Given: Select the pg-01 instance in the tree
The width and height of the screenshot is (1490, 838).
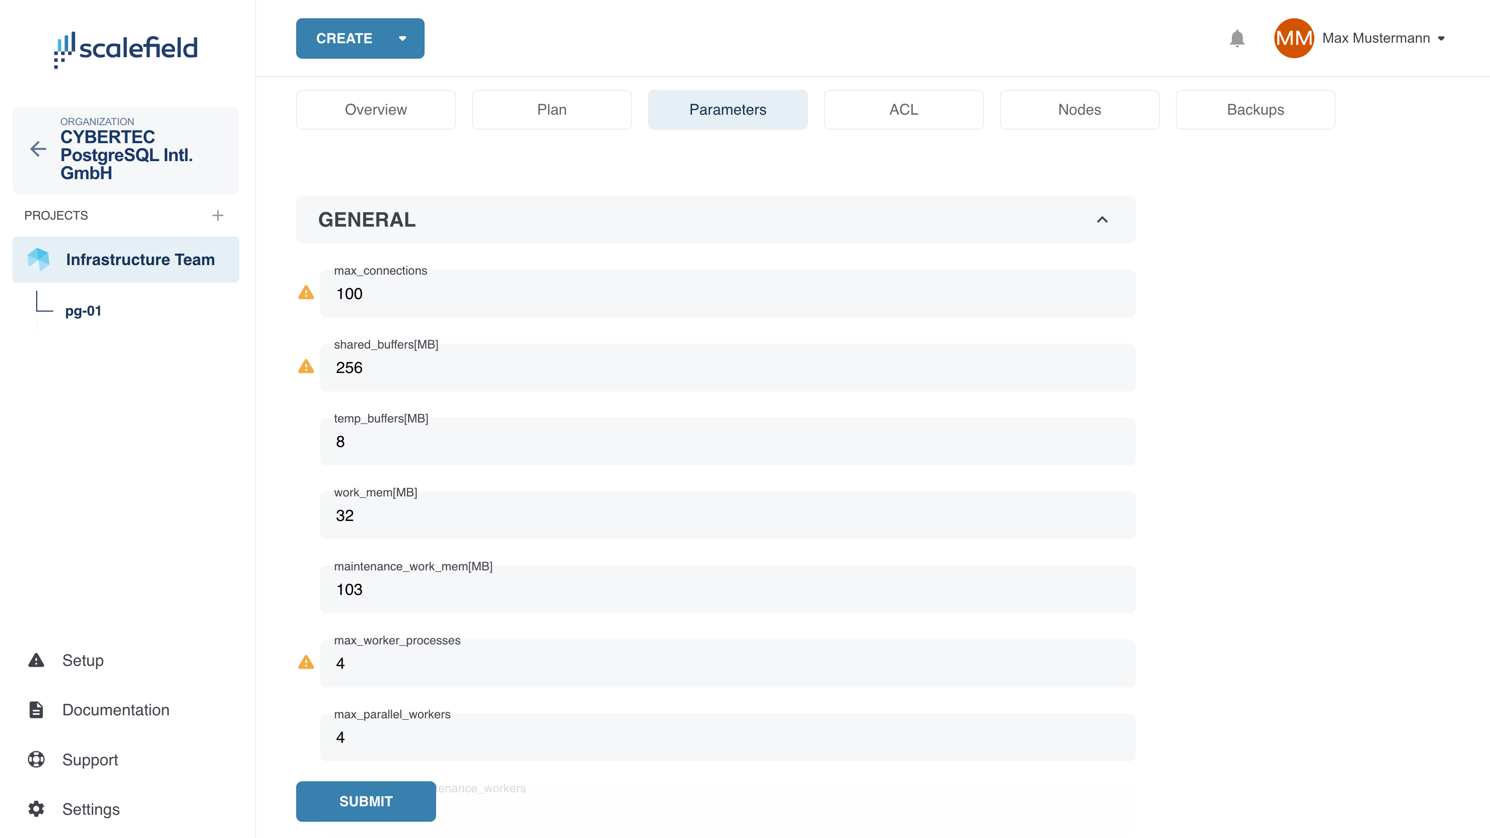Looking at the screenshot, I should click(x=82, y=310).
